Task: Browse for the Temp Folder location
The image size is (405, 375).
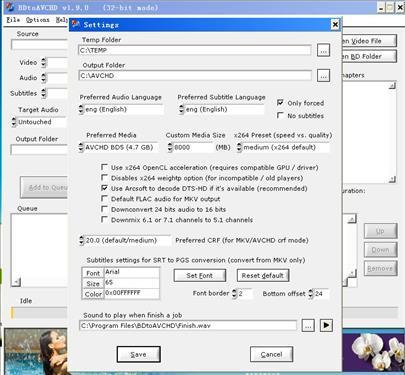Action: [x=323, y=51]
